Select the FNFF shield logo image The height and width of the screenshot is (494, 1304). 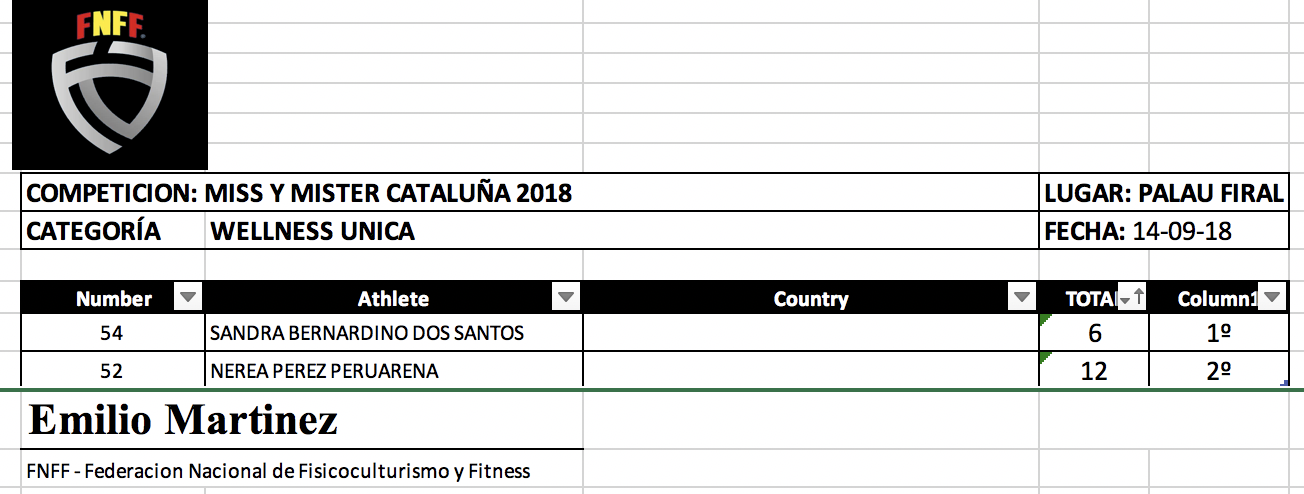110,85
